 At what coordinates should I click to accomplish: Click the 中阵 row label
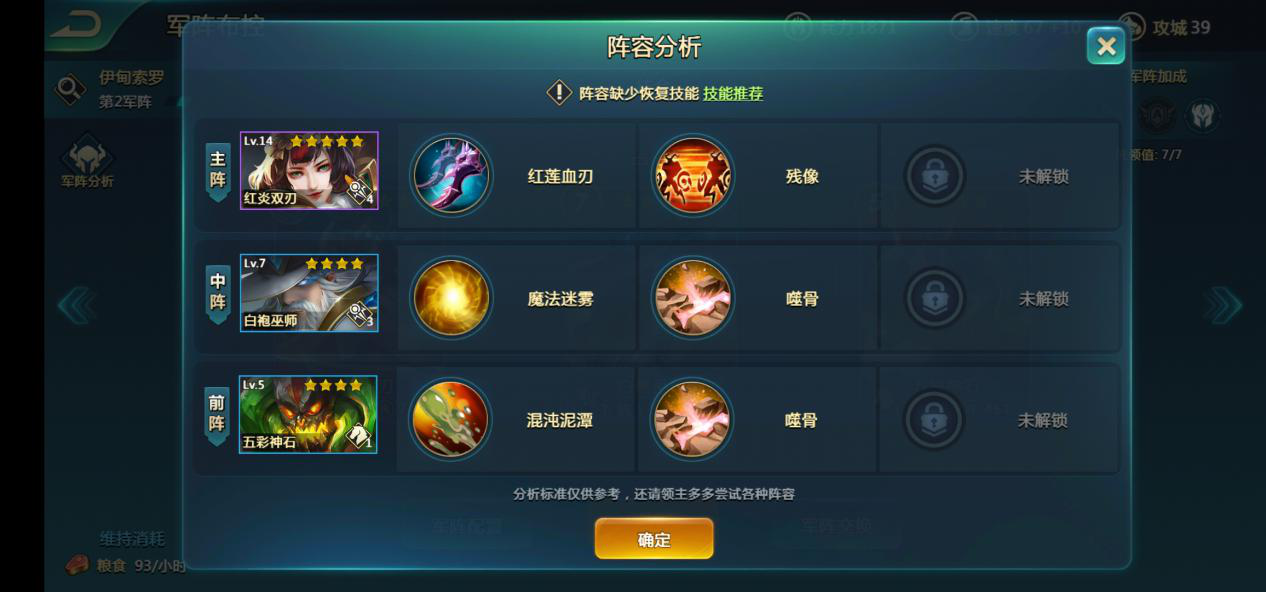(x=218, y=293)
